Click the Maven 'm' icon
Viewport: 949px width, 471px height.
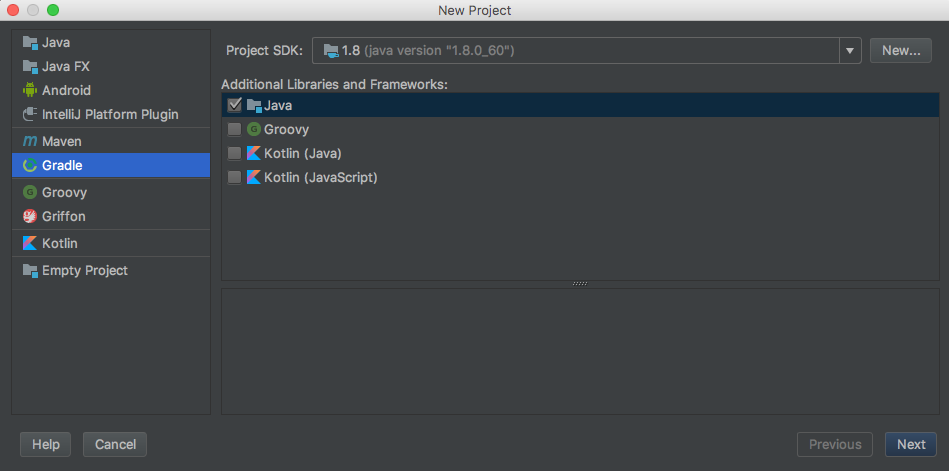pos(30,142)
